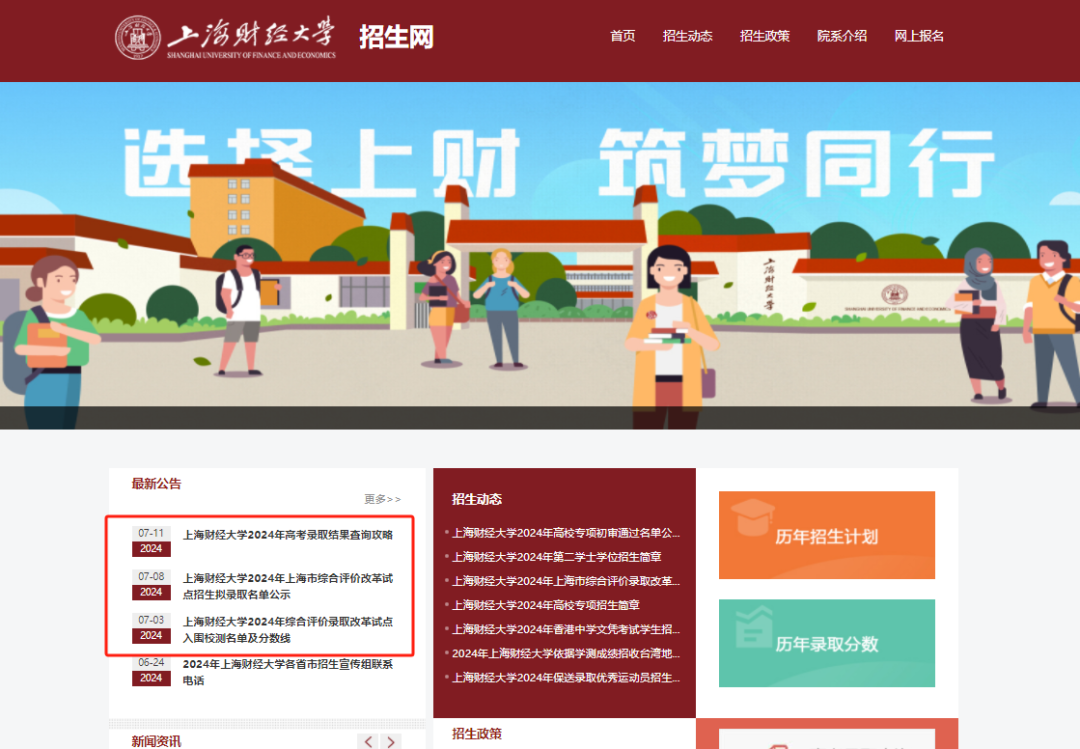Click the next arrow beside 新闻资讯

[x=390, y=741]
